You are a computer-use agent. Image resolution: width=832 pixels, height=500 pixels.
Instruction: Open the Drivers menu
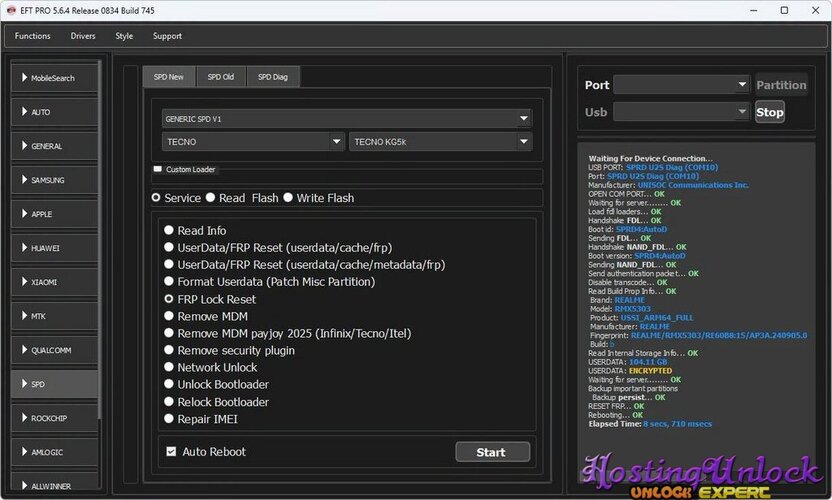point(83,36)
